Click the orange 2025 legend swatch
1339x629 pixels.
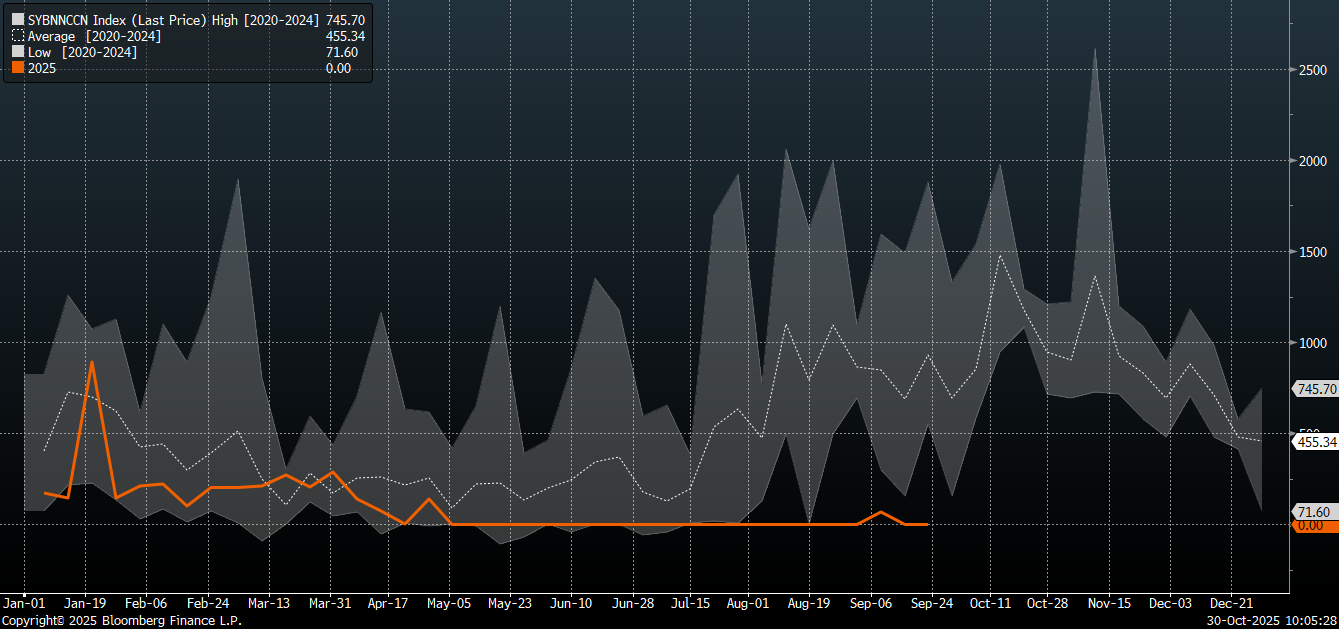pyautogui.click(x=17, y=68)
